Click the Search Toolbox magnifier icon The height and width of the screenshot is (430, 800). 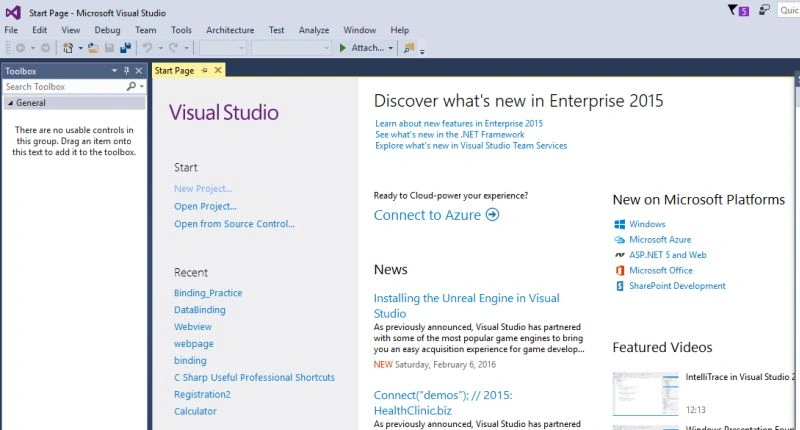(x=131, y=87)
